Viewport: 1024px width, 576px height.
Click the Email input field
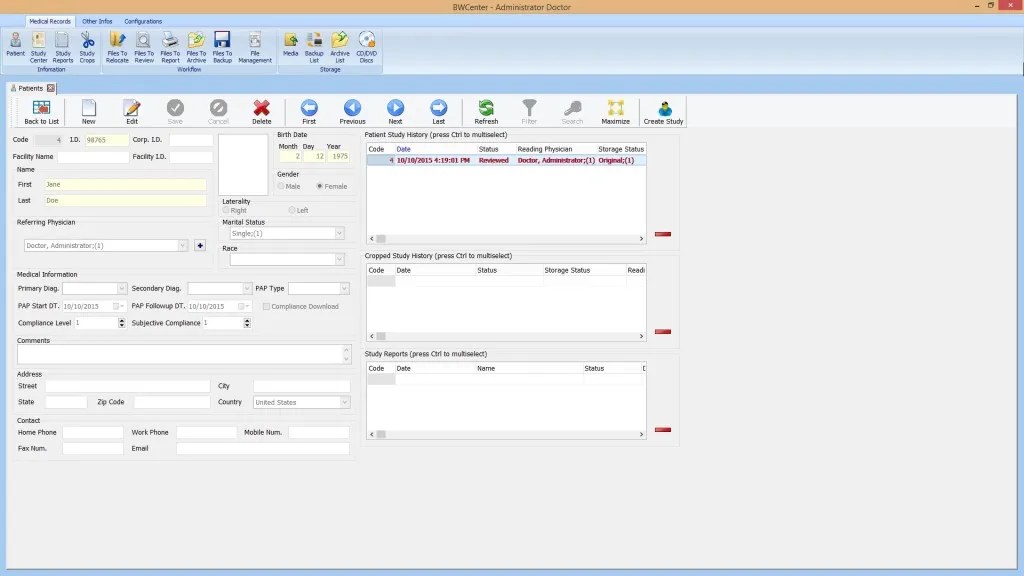tap(263, 449)
